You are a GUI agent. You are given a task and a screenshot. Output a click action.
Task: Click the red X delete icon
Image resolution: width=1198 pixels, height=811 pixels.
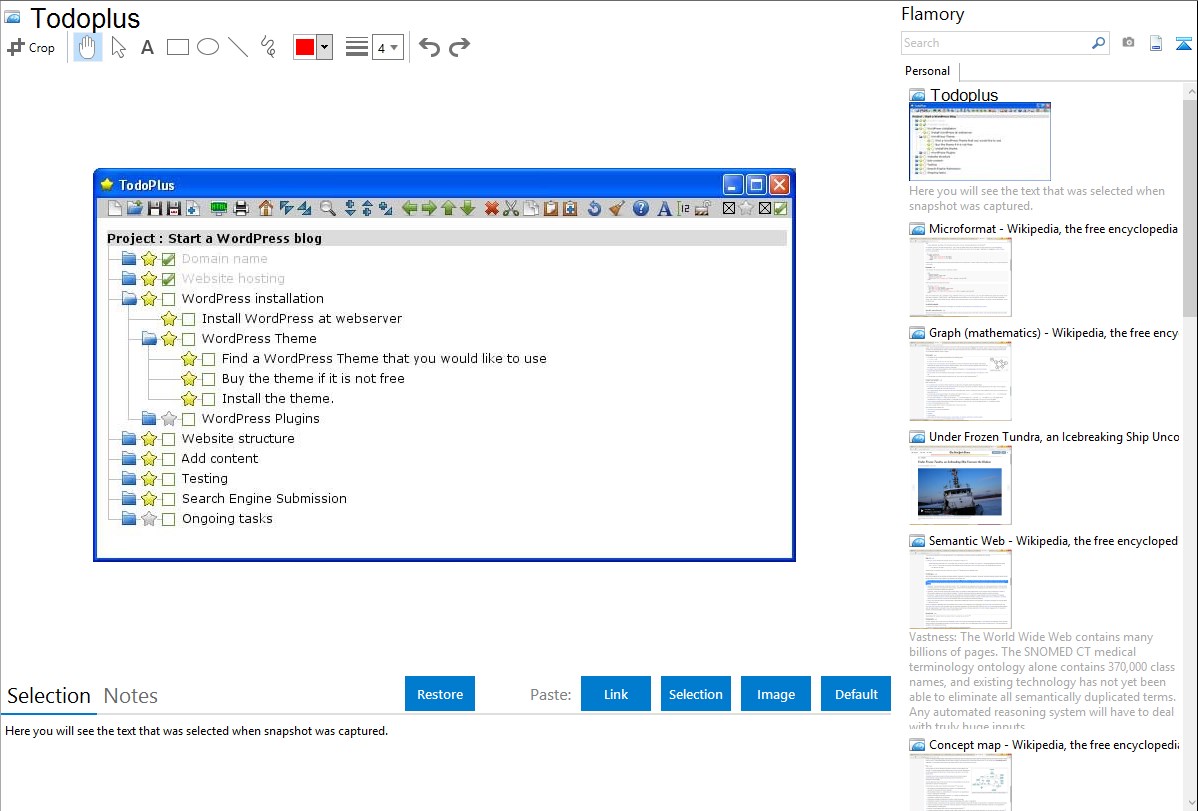pos(492,208)
